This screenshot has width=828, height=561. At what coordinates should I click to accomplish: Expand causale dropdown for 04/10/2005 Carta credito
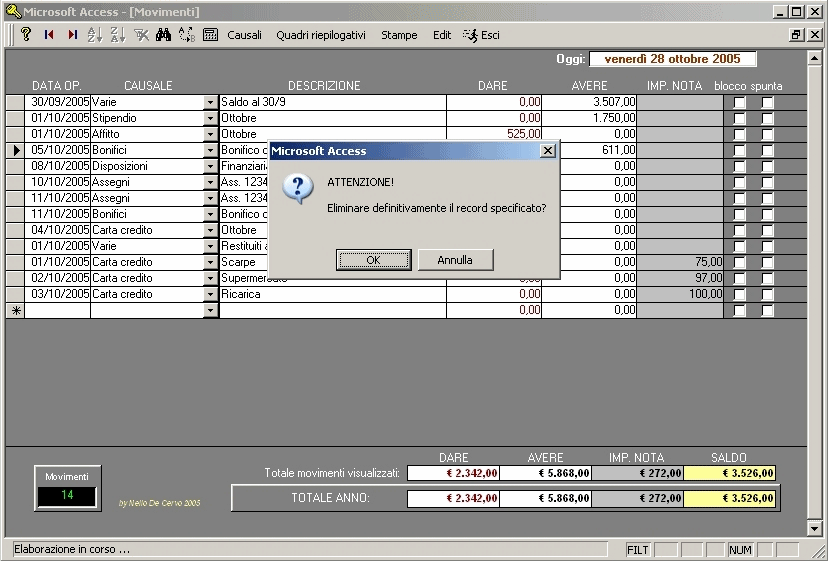[210, 230]
